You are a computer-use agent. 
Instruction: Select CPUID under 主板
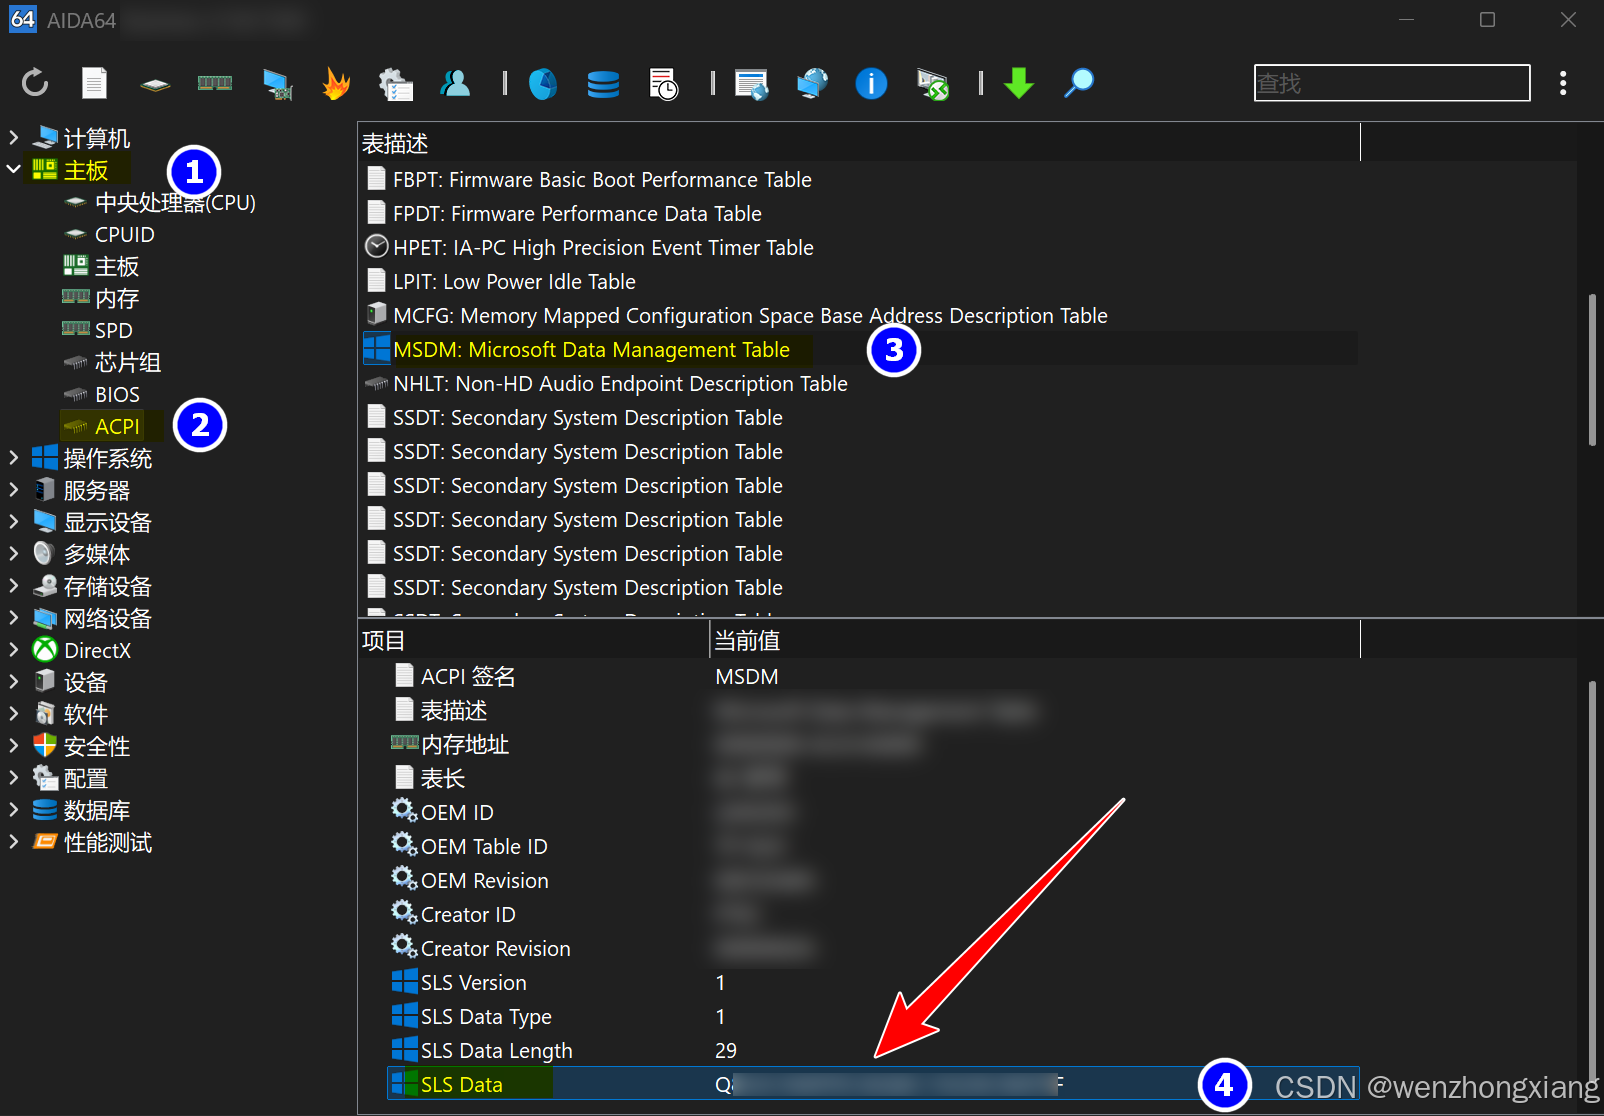click(124, 234)
